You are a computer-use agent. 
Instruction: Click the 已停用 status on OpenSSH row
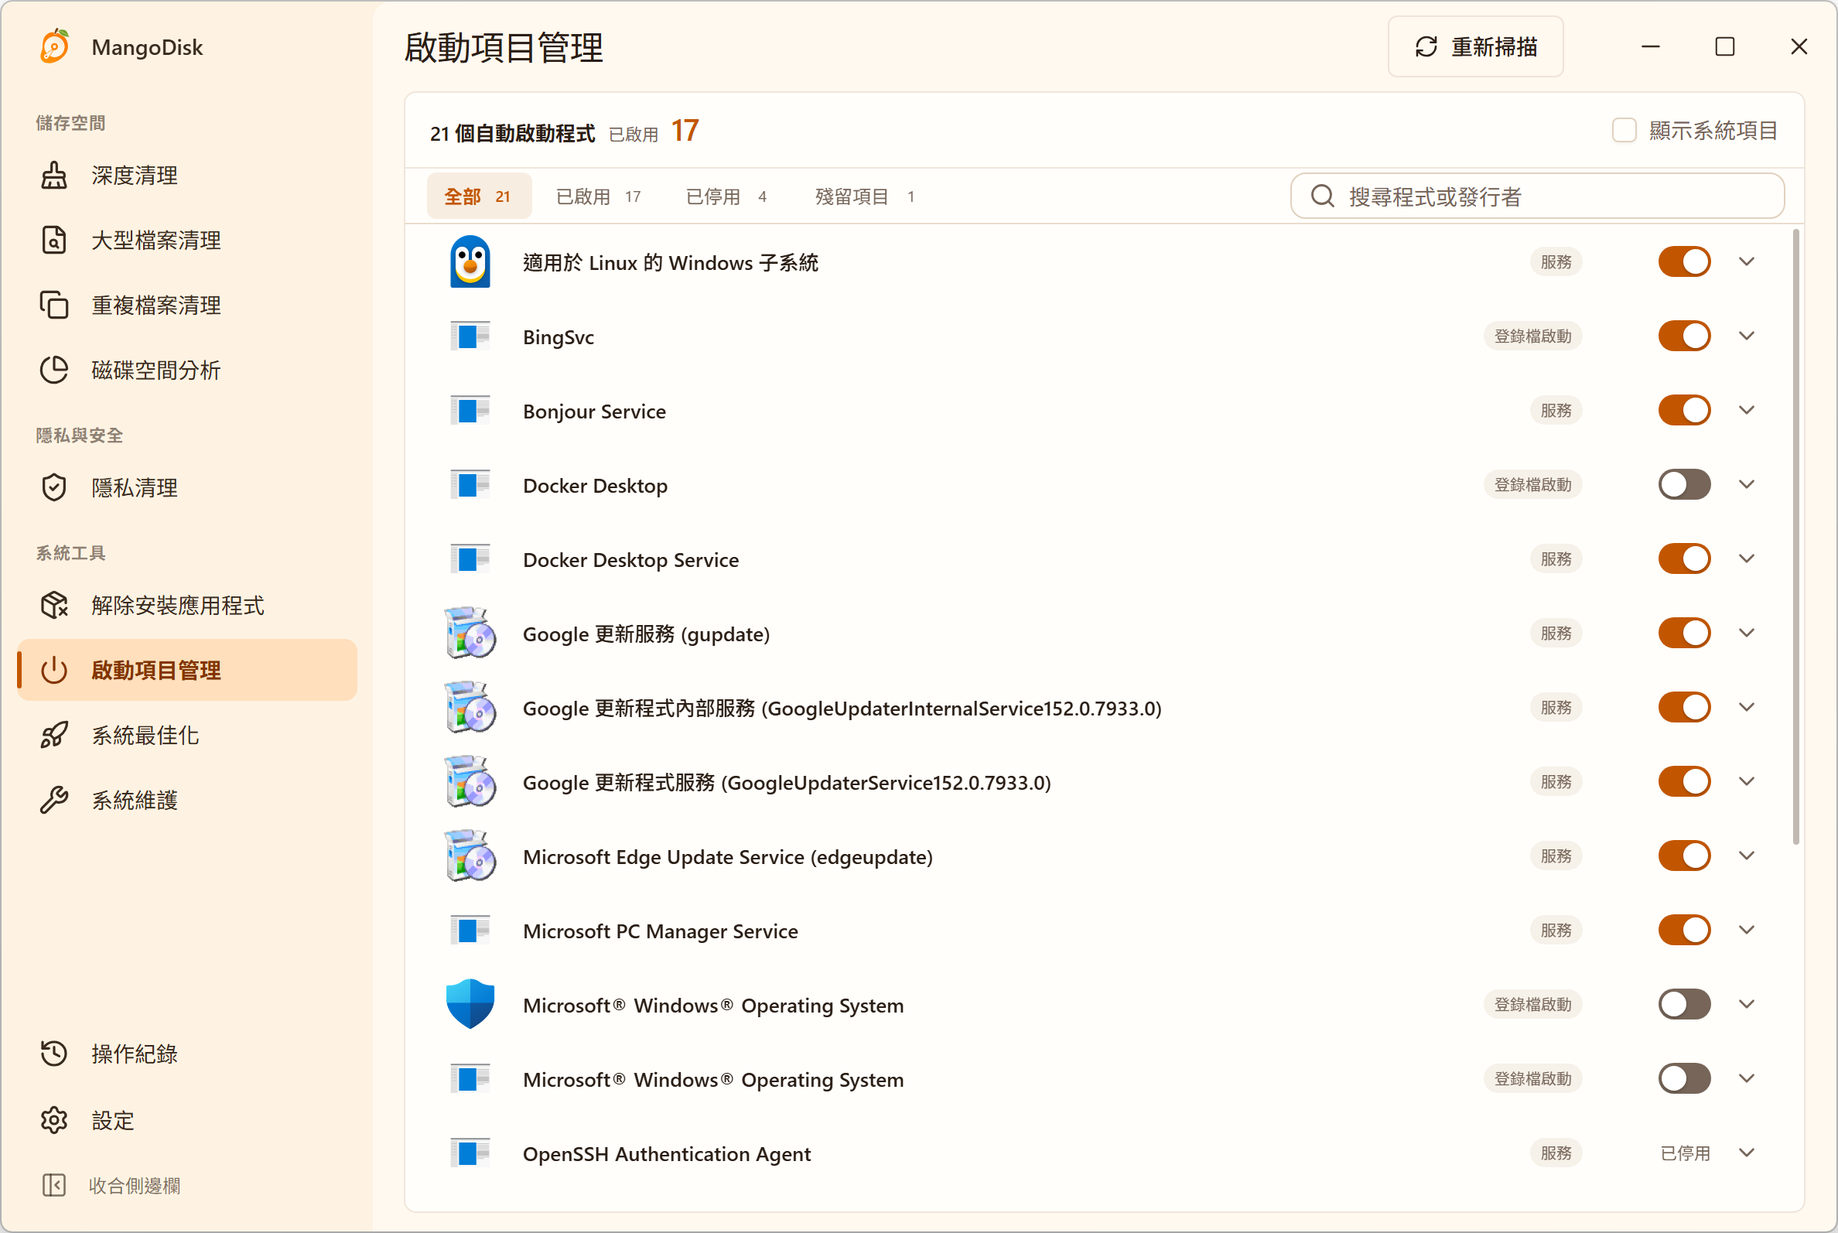1685,1153
